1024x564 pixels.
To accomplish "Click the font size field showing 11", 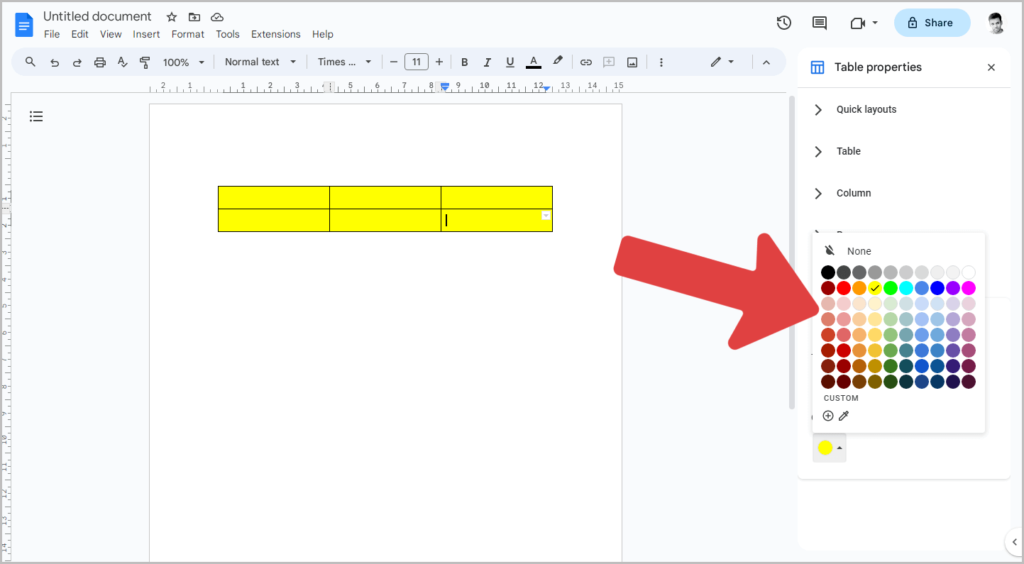I will 416,62.
